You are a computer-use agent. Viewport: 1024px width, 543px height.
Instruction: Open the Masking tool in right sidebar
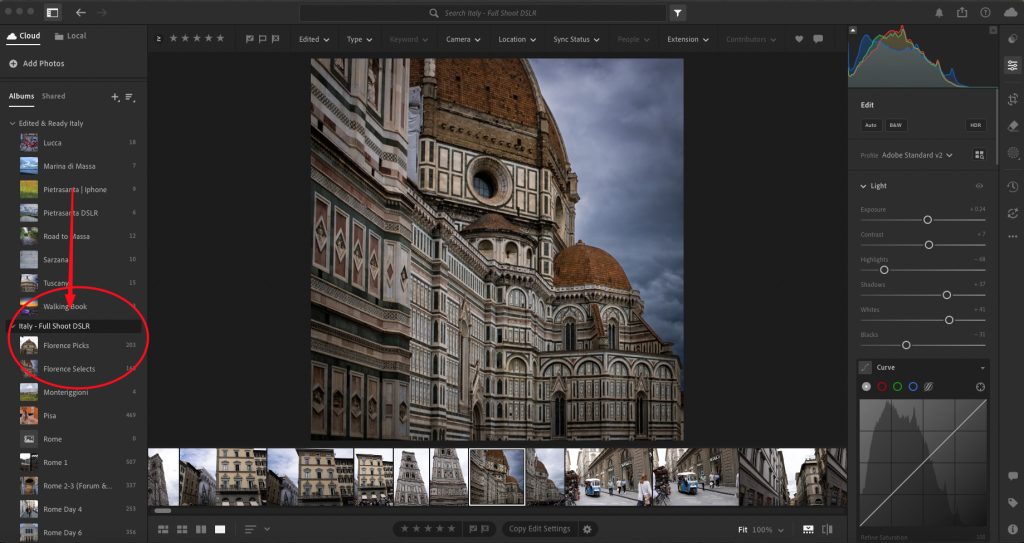coord(1012,153)
